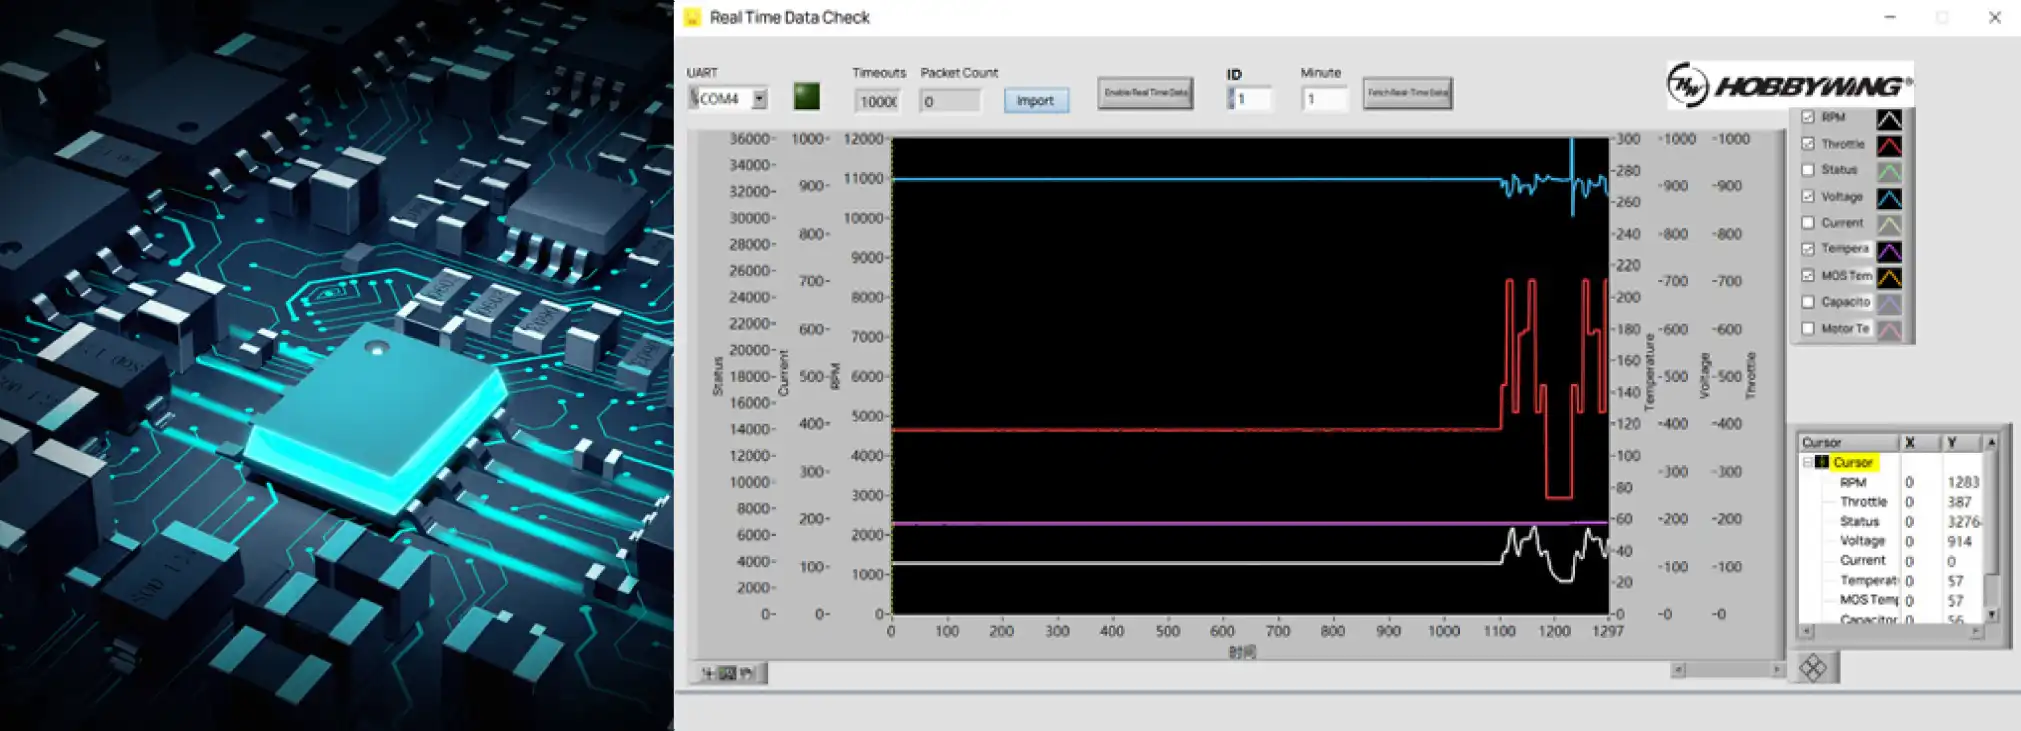Open the Motor Temp plot style icon
Image resolution: width=2021 pixels, height=731 pixels.
[x=1888, y=329]
